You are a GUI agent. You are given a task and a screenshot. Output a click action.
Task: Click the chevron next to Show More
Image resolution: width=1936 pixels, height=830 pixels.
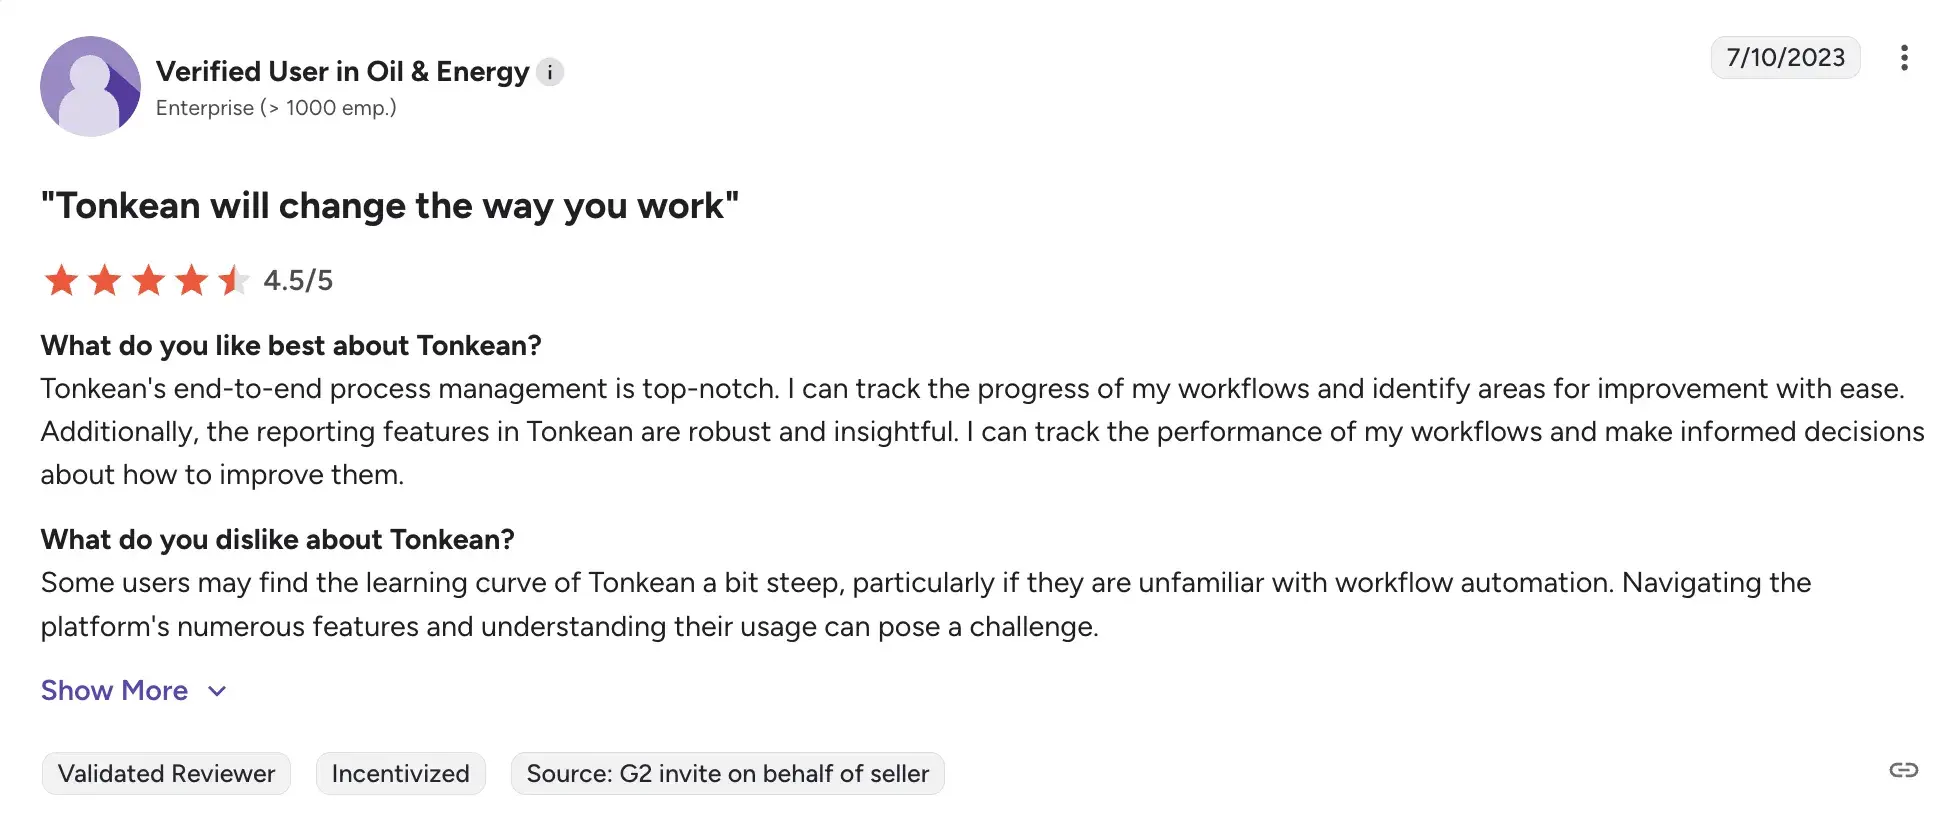click(x=217, y=691)
